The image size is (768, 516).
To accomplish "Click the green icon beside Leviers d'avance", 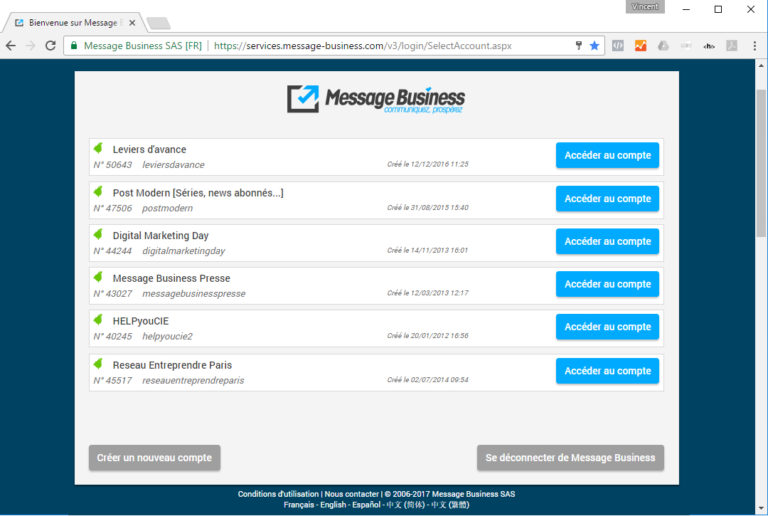I will (98, 149).
